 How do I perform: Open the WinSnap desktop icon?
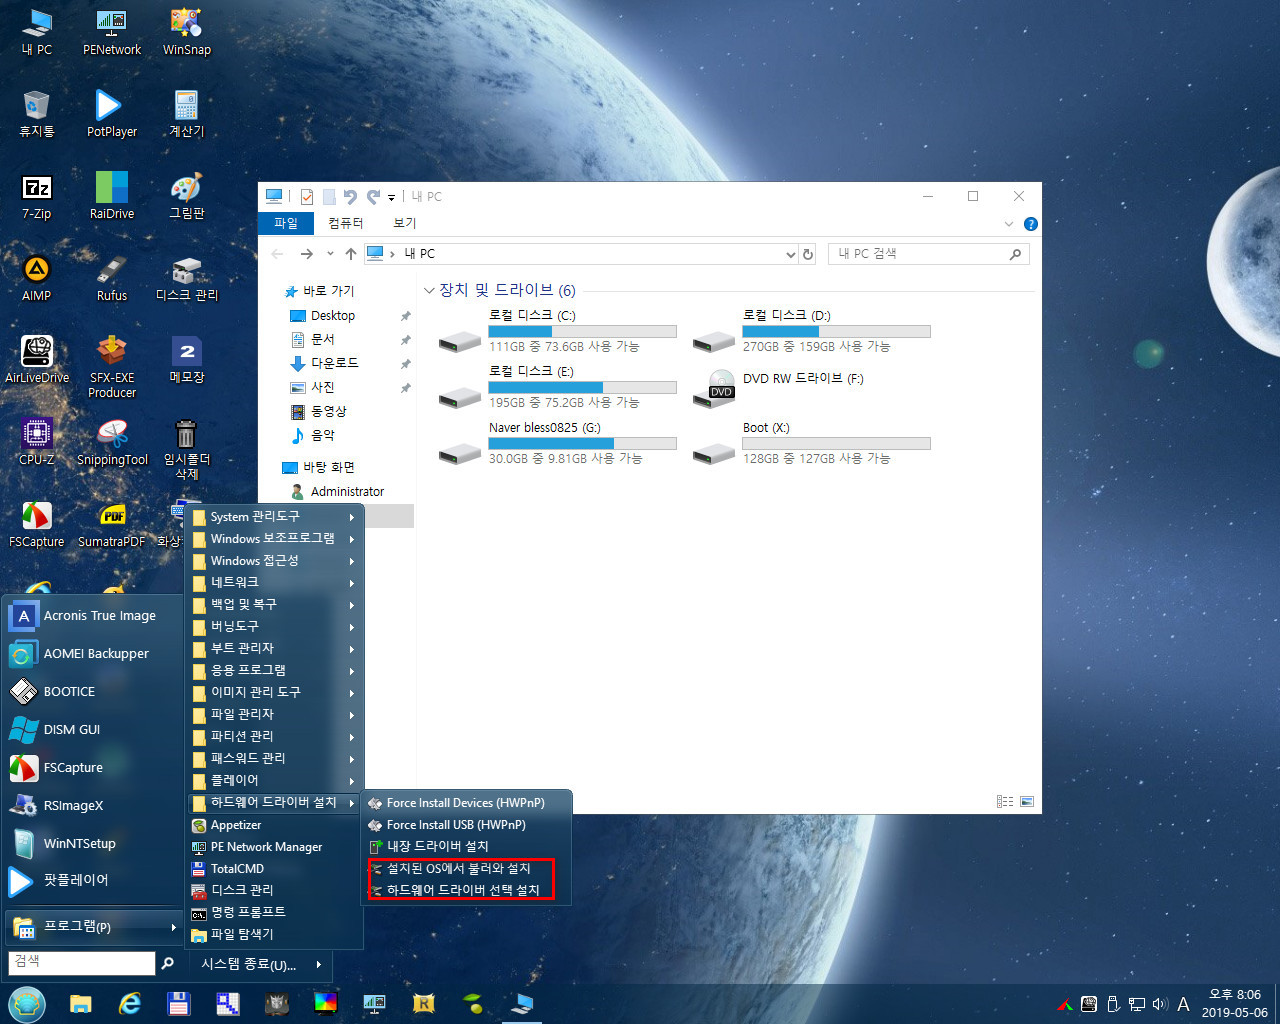click(186, 33)
